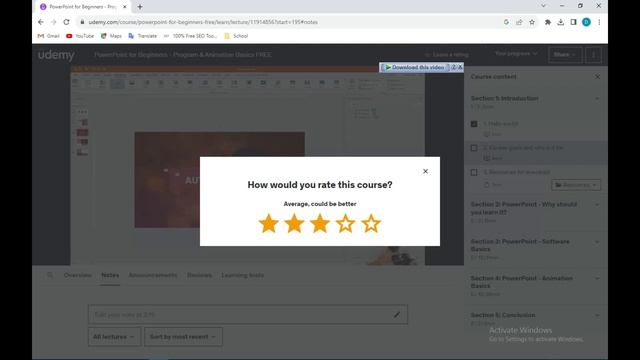Open the Chrome profile avatar
This screenshot has width=640, height=360.
tap(586, 22)
